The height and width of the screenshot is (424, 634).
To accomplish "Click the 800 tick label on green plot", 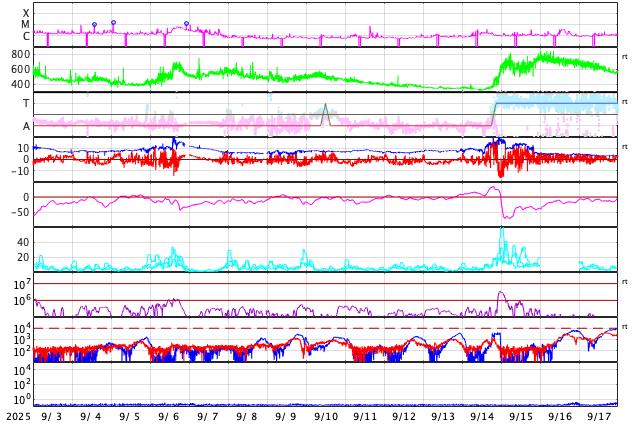I will (x=21, y=54).
